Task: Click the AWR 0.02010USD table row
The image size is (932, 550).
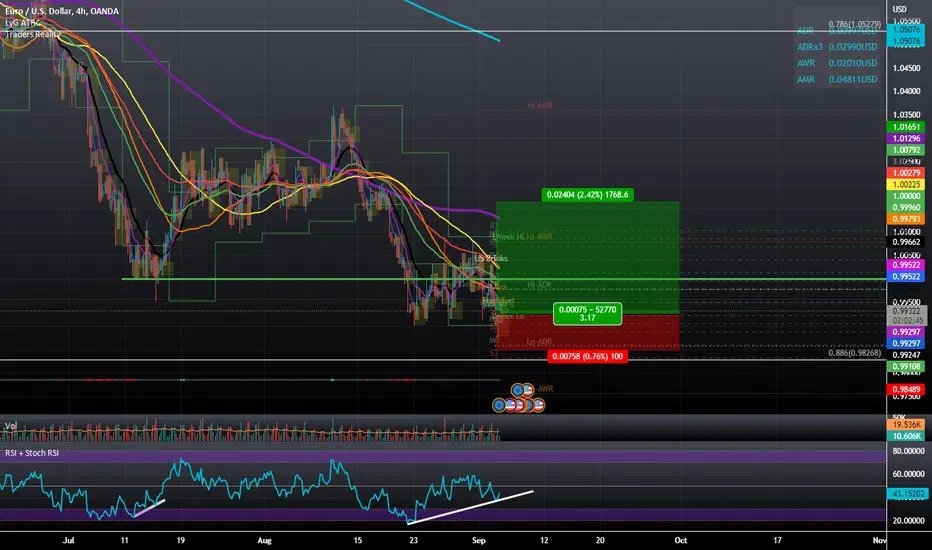Action: click(837, 63)
